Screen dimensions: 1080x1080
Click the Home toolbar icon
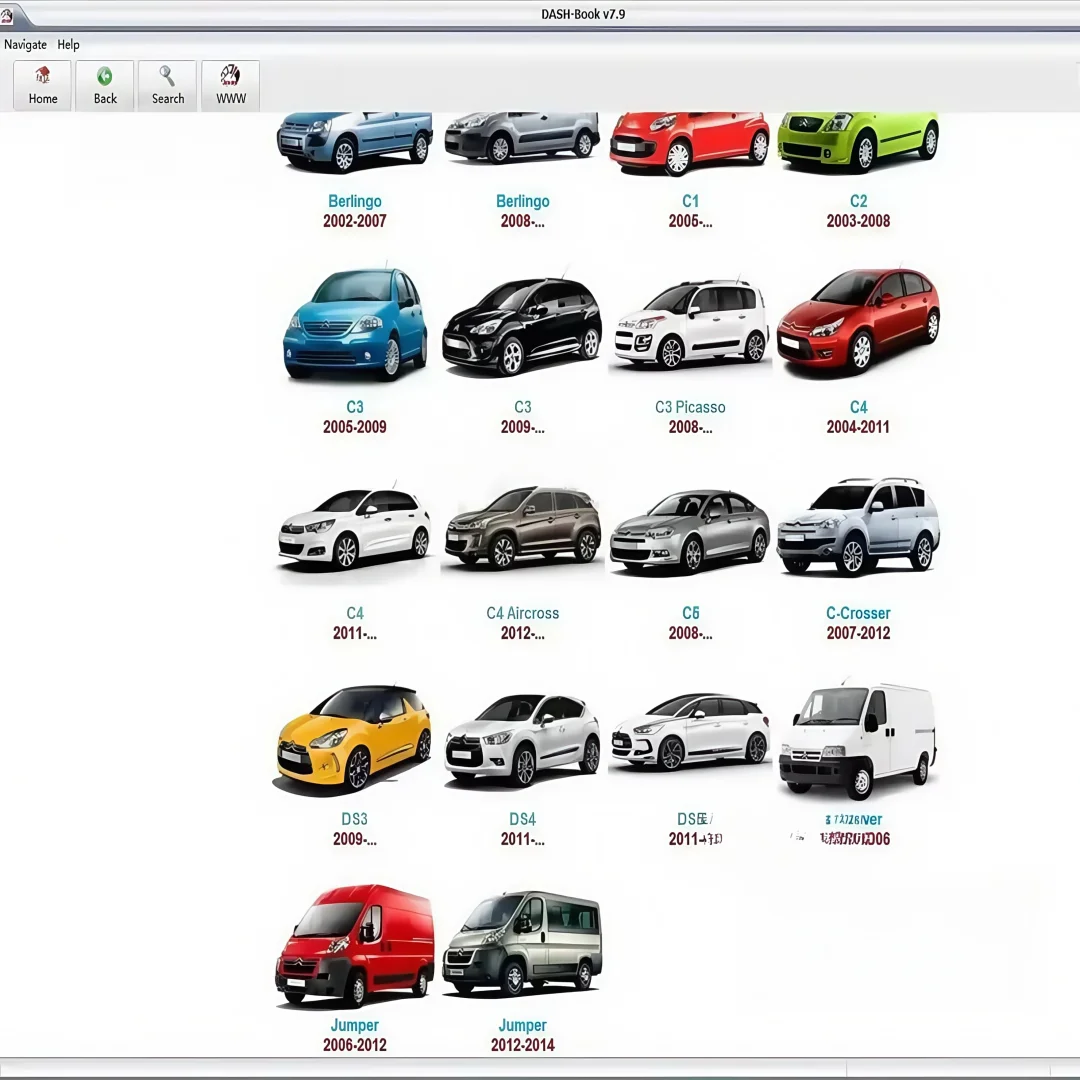(42, 84)
